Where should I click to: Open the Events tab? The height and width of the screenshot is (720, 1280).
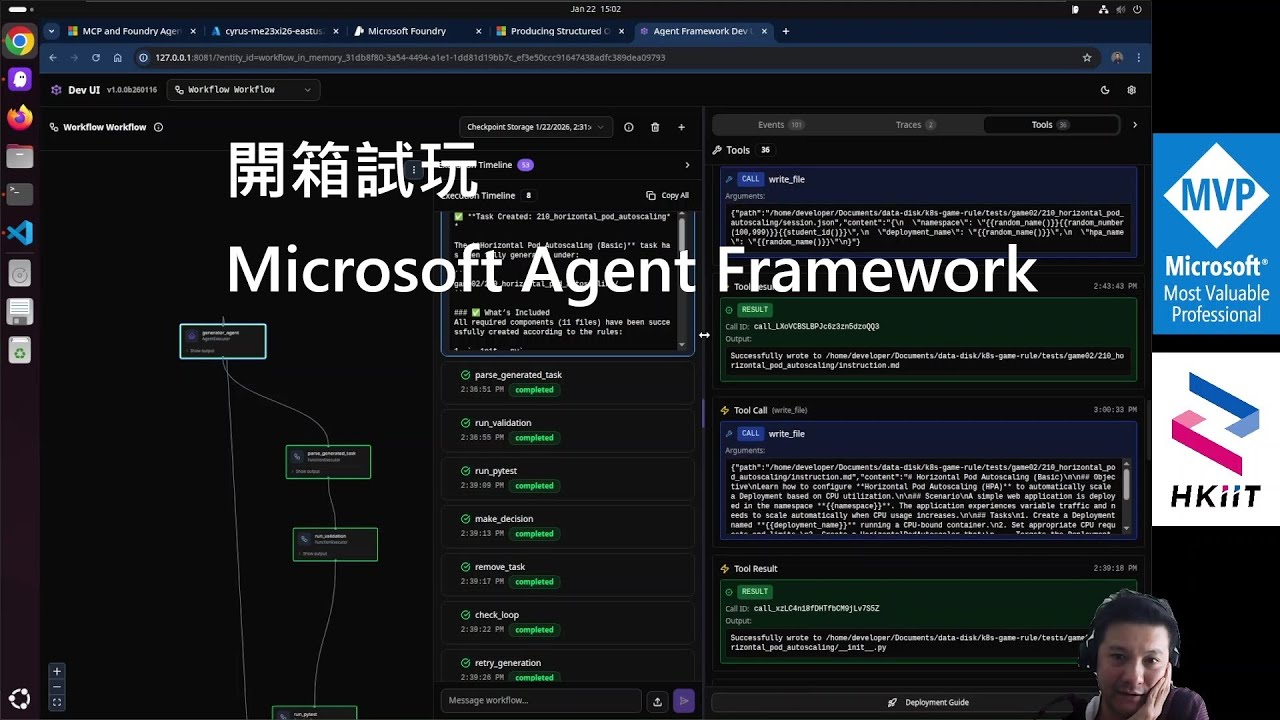coord(780,125)
